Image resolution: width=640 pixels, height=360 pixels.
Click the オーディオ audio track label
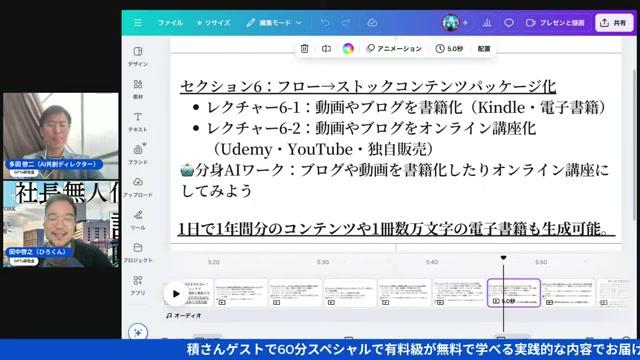pyautogui.click(x=184, y=316)
